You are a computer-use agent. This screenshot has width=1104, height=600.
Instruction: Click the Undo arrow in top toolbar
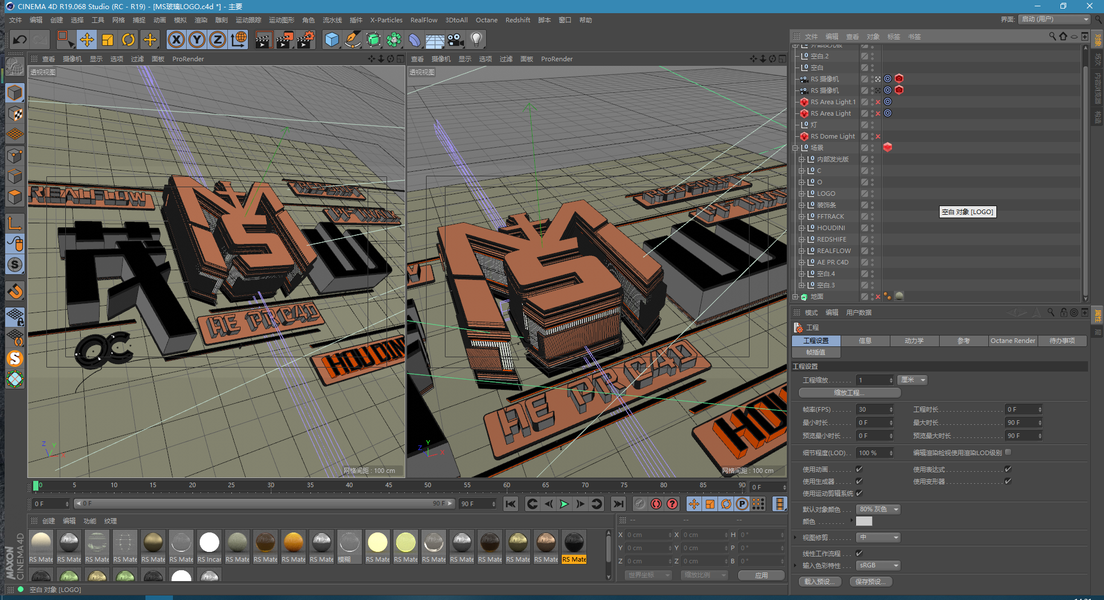click(x=19, y=39)
